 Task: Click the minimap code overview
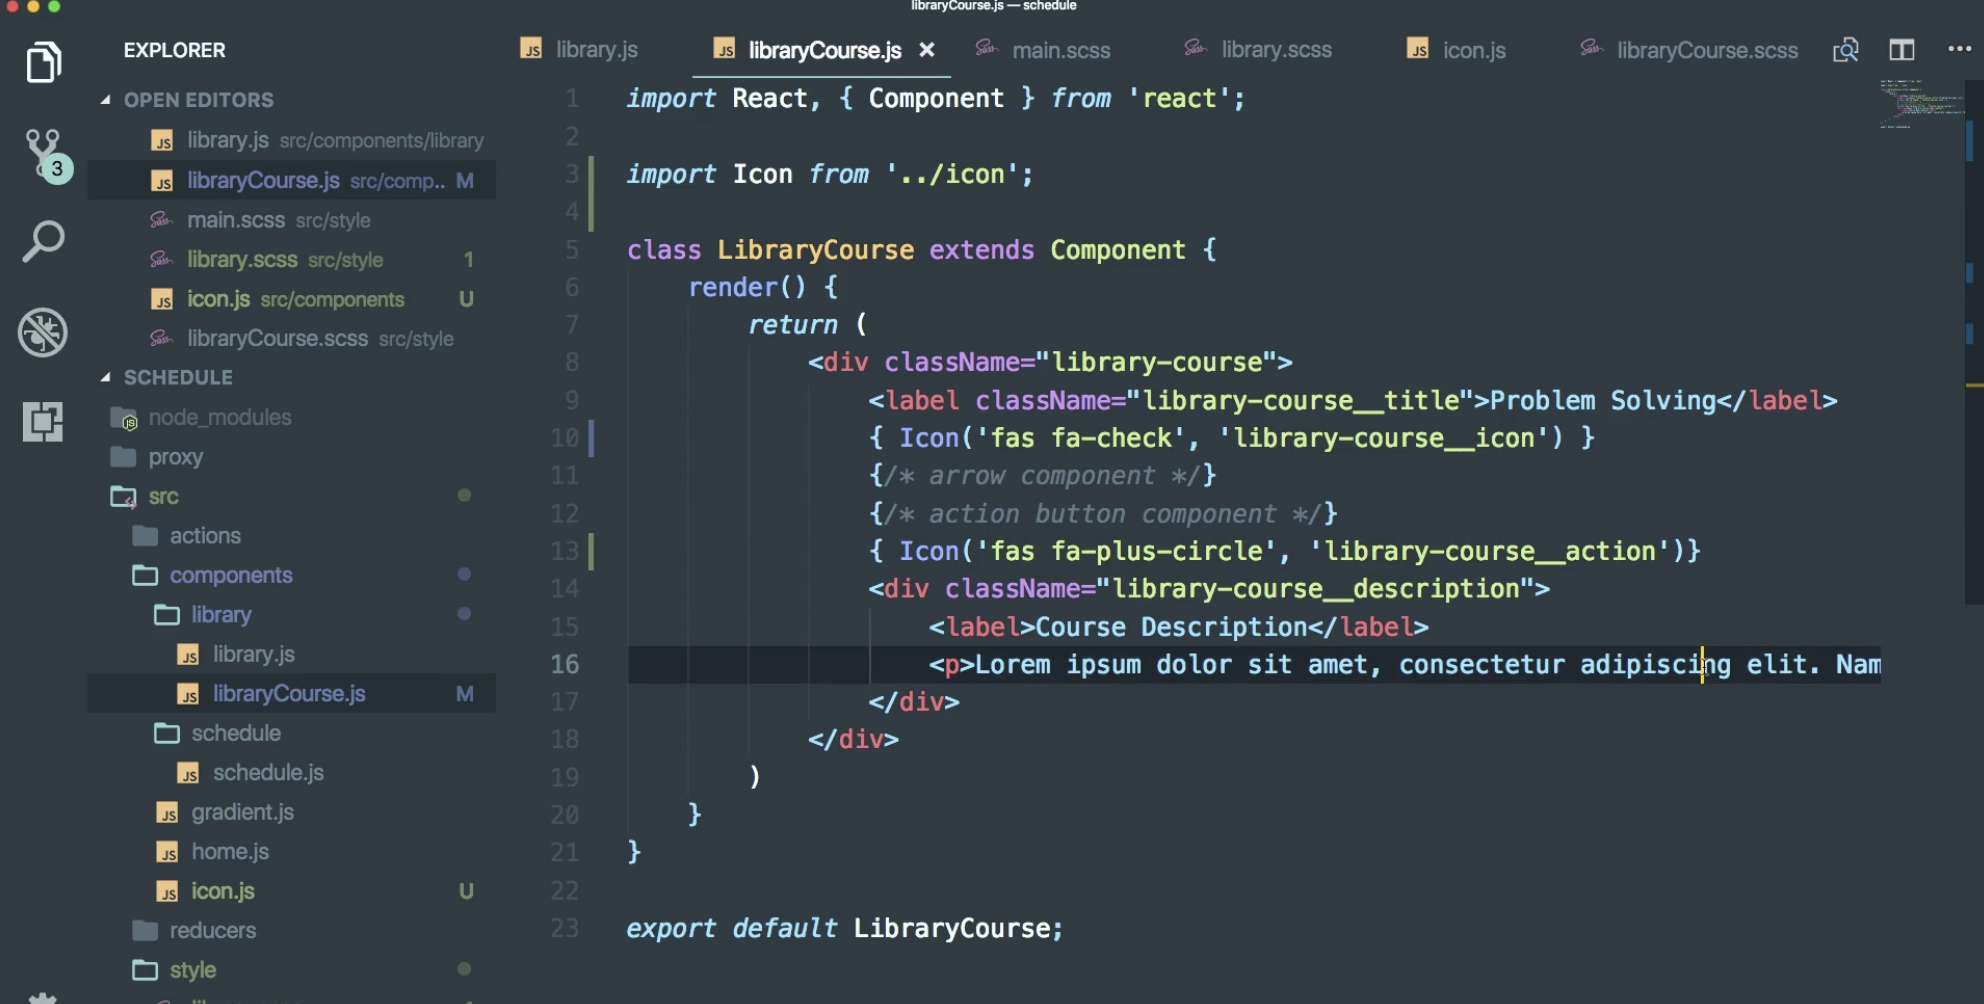point(1920,105)
